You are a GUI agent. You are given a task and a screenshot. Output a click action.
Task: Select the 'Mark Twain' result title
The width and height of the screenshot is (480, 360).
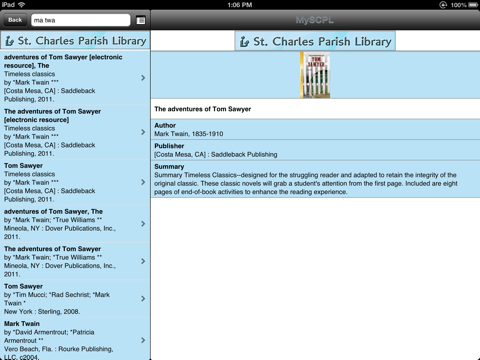click(x=22, y=324)
